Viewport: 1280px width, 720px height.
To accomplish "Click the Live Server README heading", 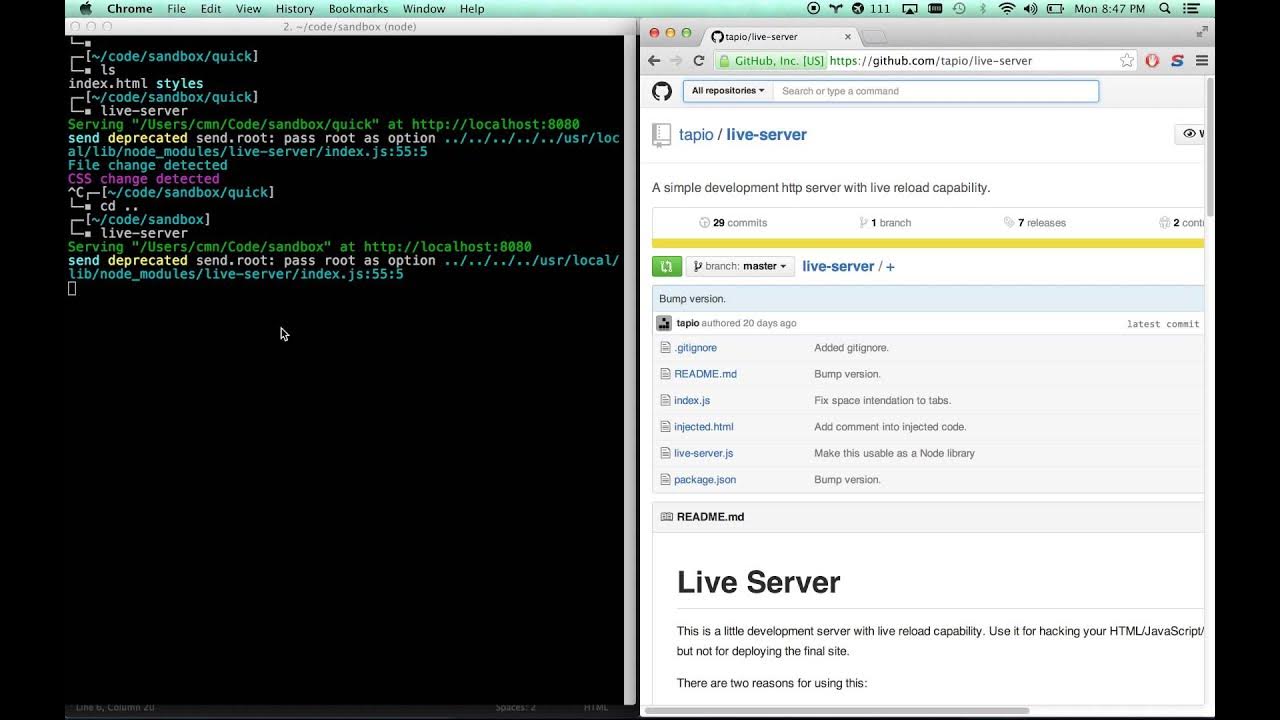I will (758, 582).
